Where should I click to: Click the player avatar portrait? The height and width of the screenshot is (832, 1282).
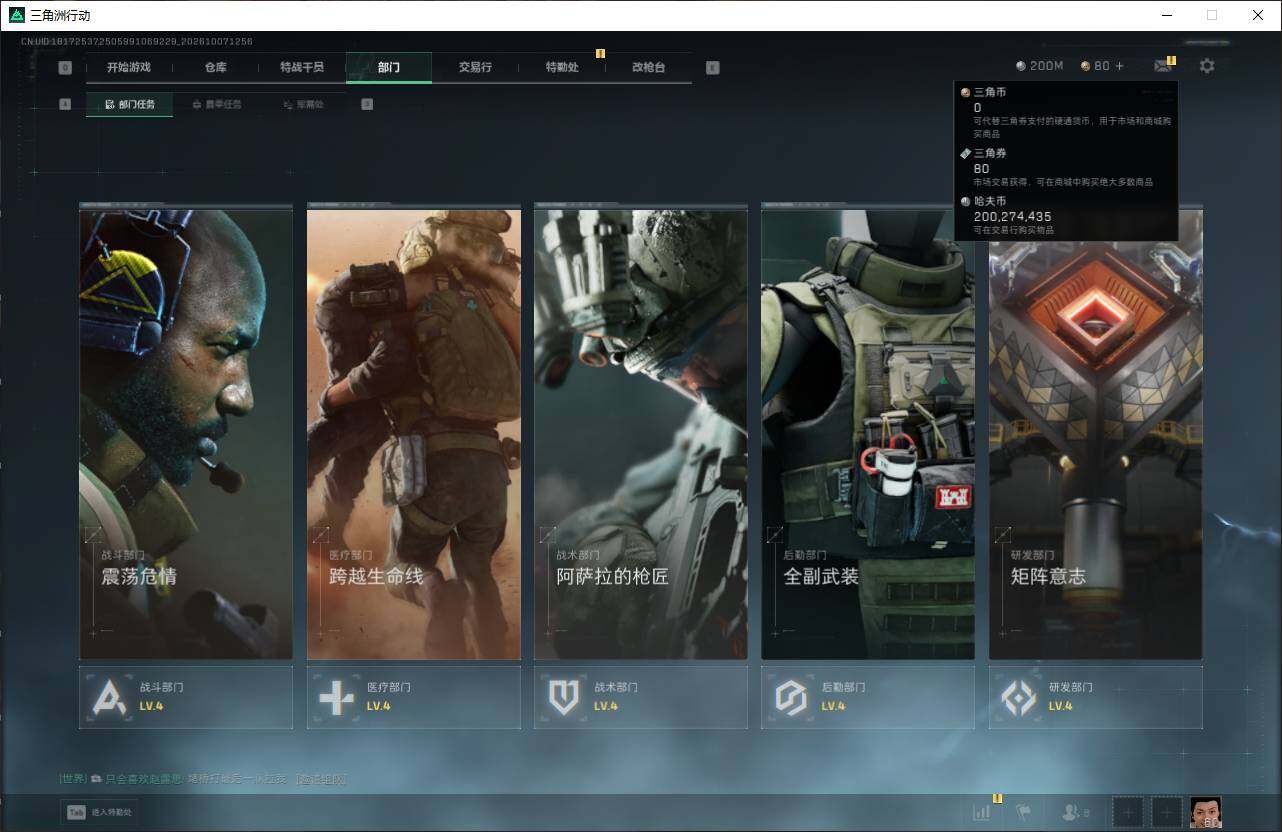pyautogui.click(x=1206, y=812)
